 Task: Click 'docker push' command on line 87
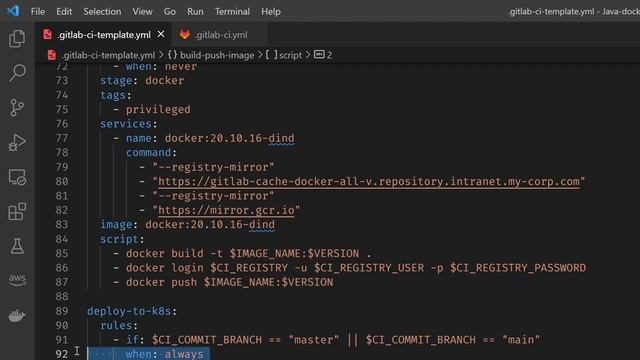[161, 282]
